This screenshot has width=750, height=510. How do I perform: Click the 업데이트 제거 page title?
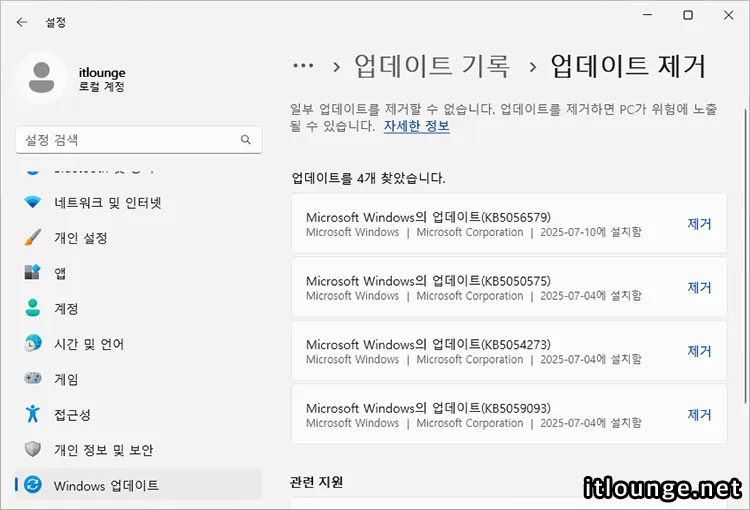pyautogui.click(x=628, y=66)
